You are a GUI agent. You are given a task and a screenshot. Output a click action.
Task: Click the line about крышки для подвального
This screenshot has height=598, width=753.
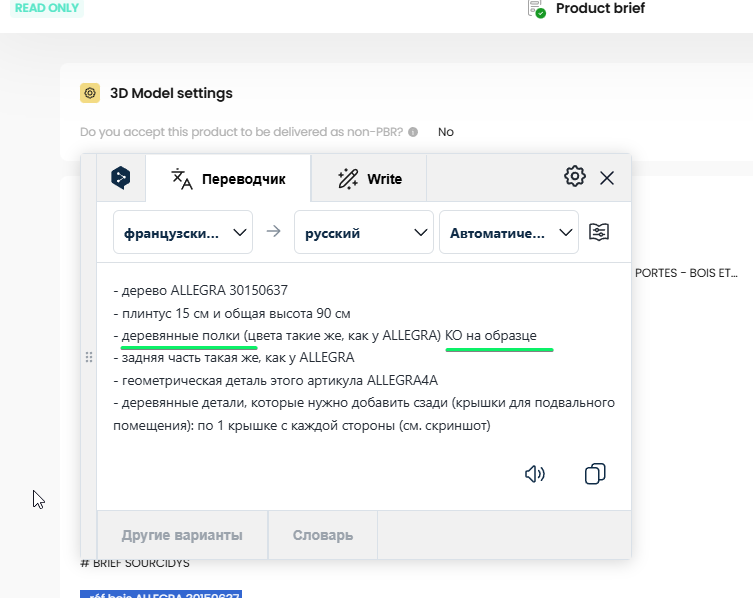pyautogui.click(x=364, y=414)
